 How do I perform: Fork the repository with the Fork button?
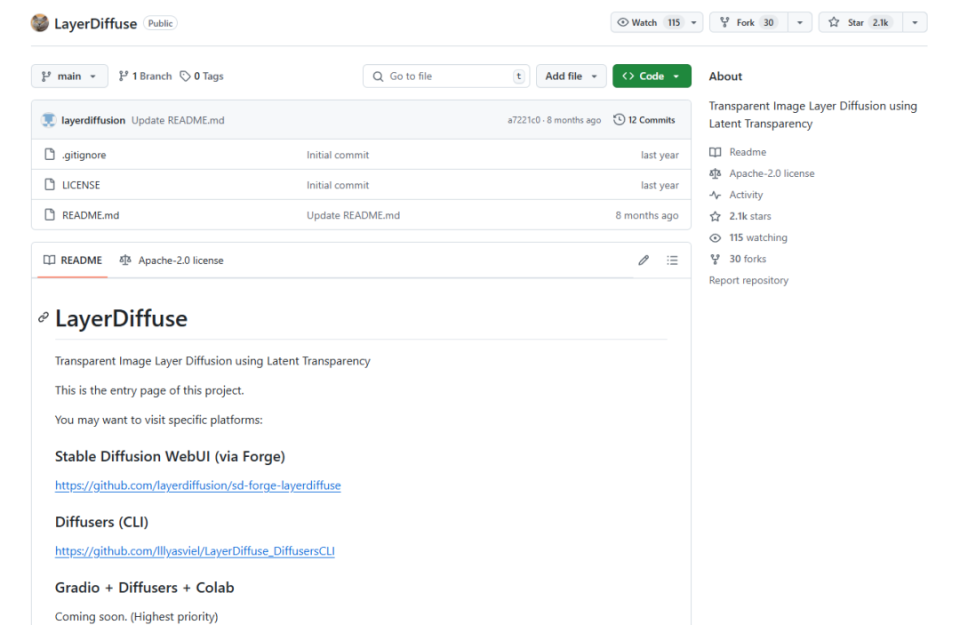tap(748, 23)
